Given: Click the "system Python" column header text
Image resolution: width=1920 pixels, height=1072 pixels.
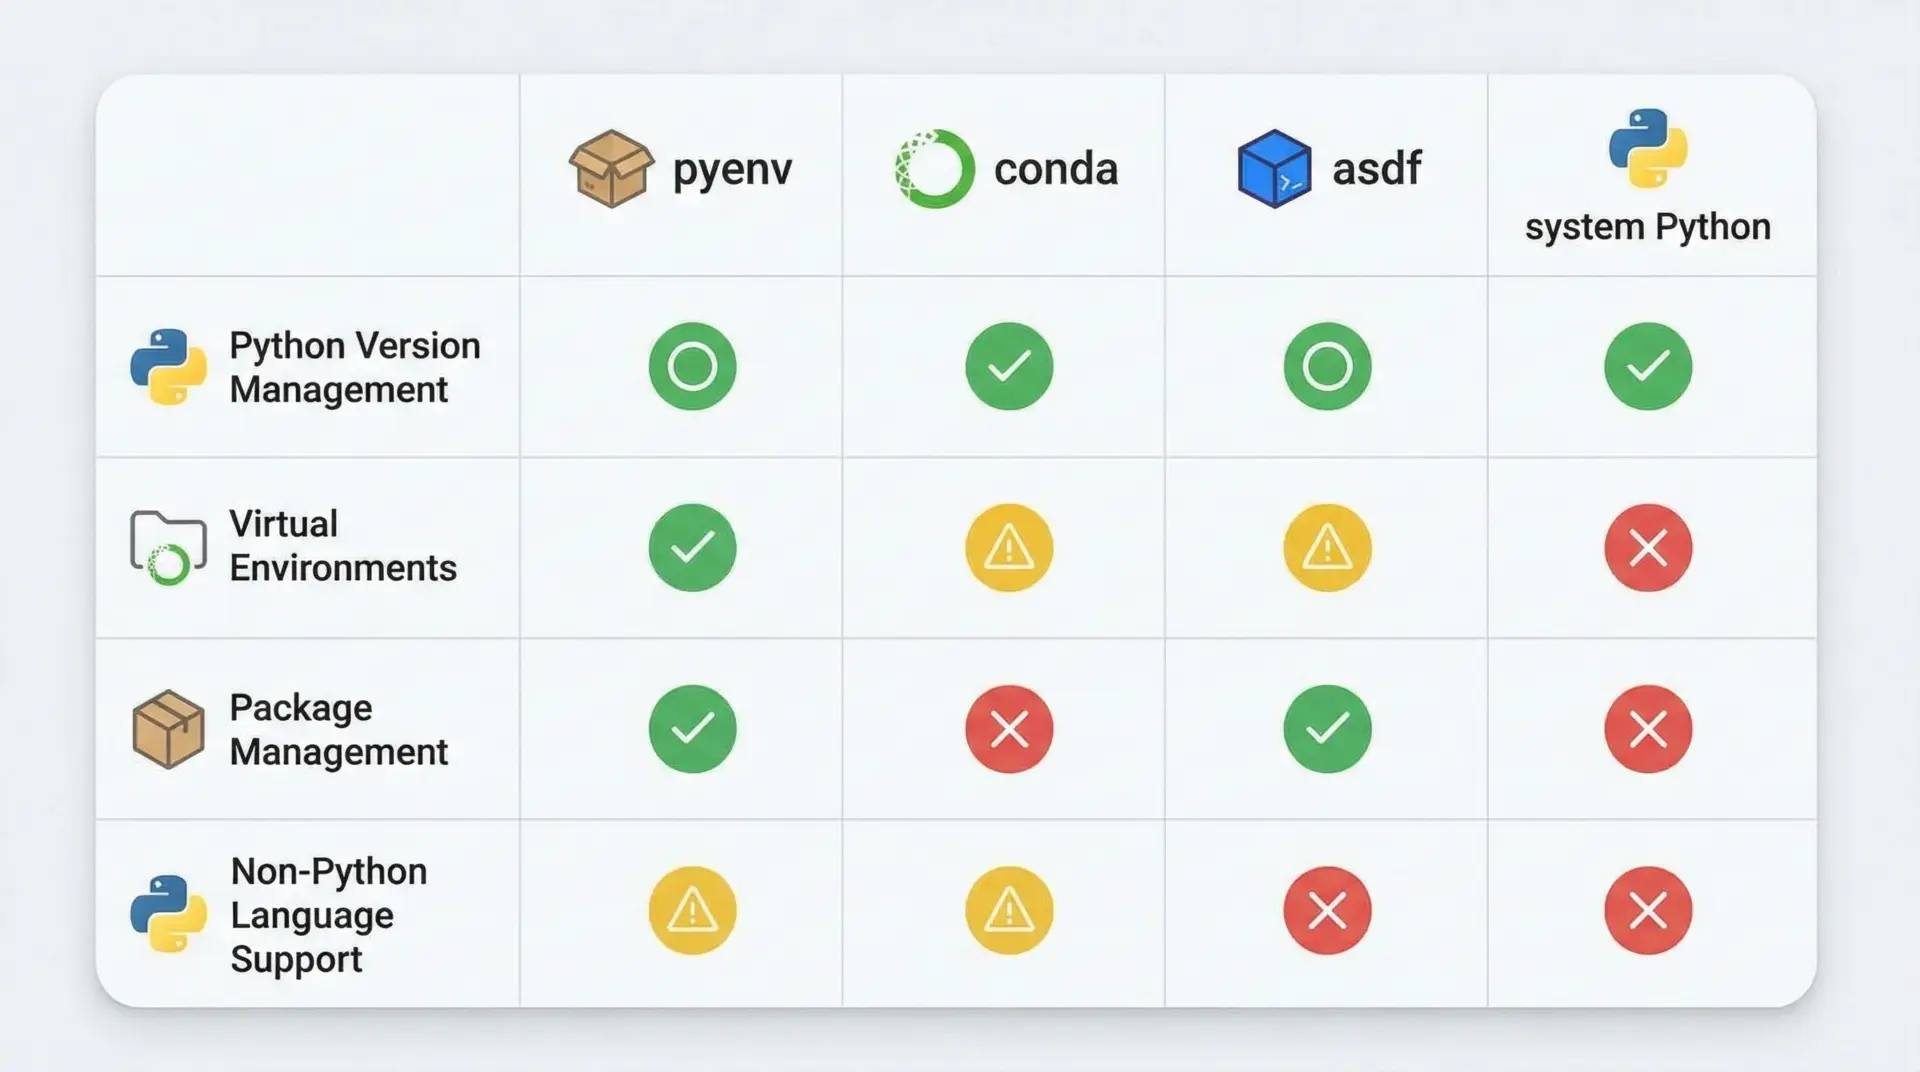Looking at the screenshot, I should coord(1648,227).
